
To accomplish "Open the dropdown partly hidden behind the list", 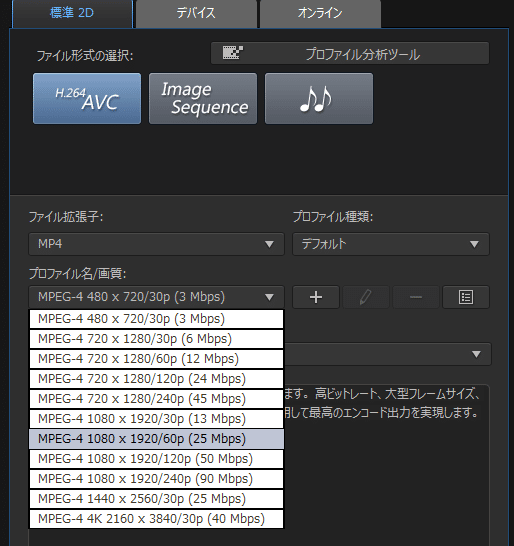I will point(388,354).
